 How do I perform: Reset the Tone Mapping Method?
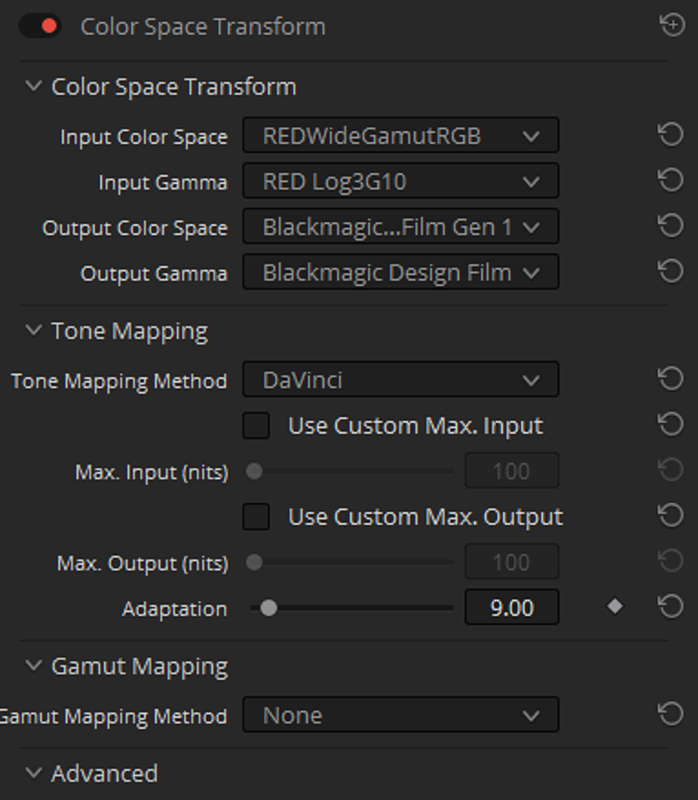pos(670,379)
